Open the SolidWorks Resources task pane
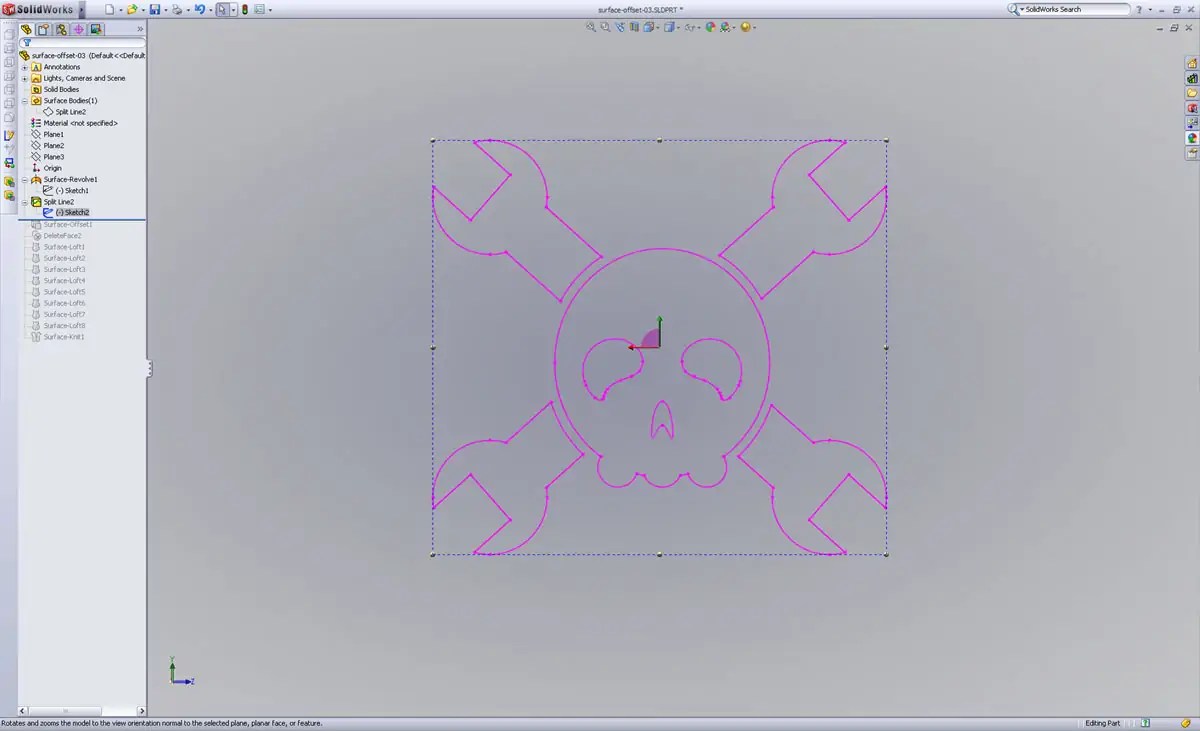 1193,62
